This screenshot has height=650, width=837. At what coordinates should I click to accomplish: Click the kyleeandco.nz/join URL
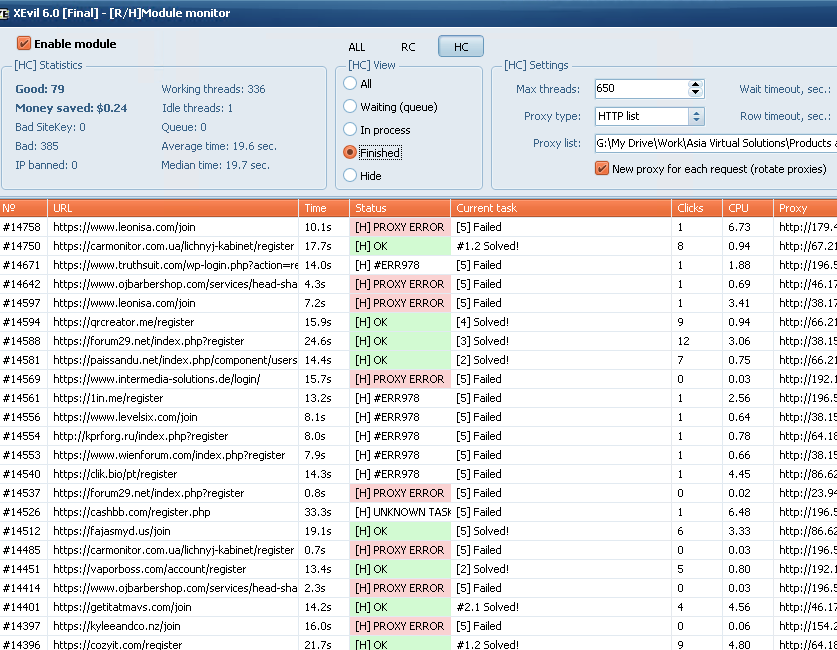116,627
